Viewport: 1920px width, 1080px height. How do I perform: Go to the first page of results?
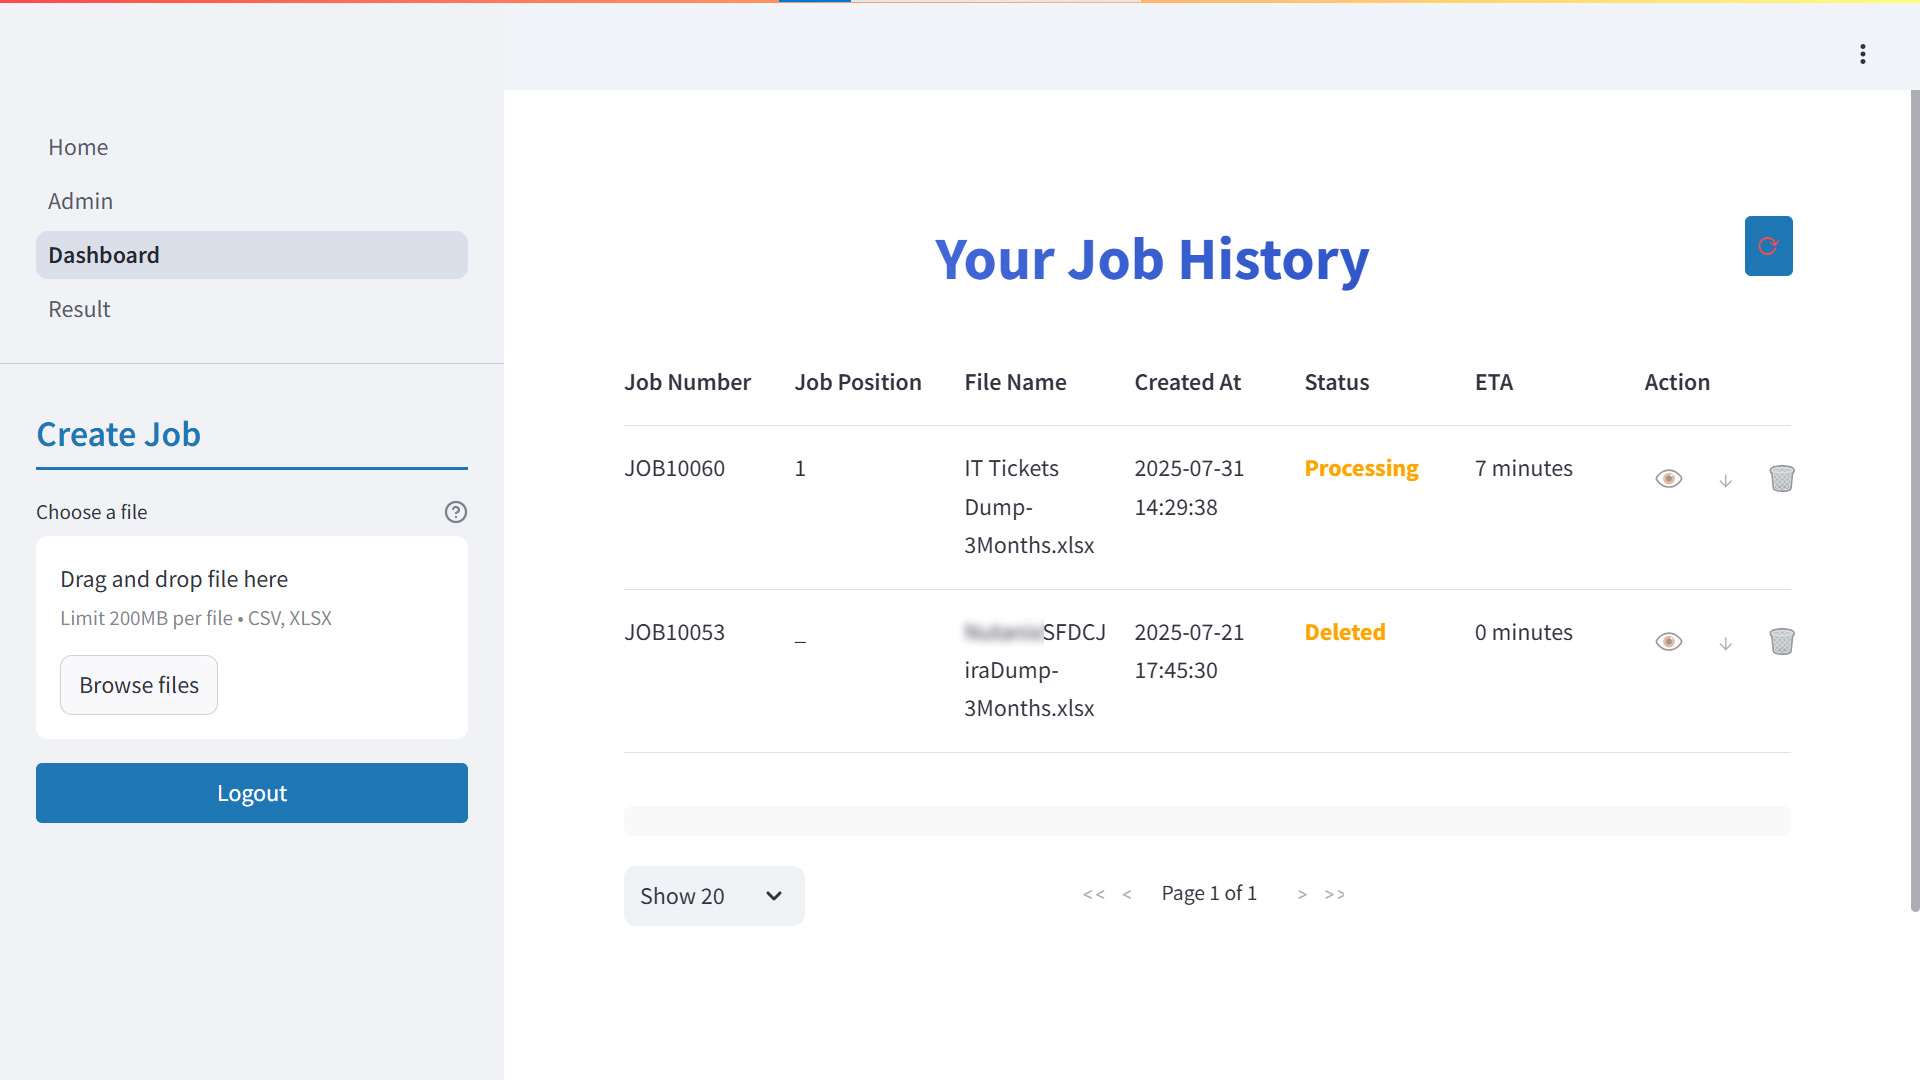click(x=1093, y=894)
